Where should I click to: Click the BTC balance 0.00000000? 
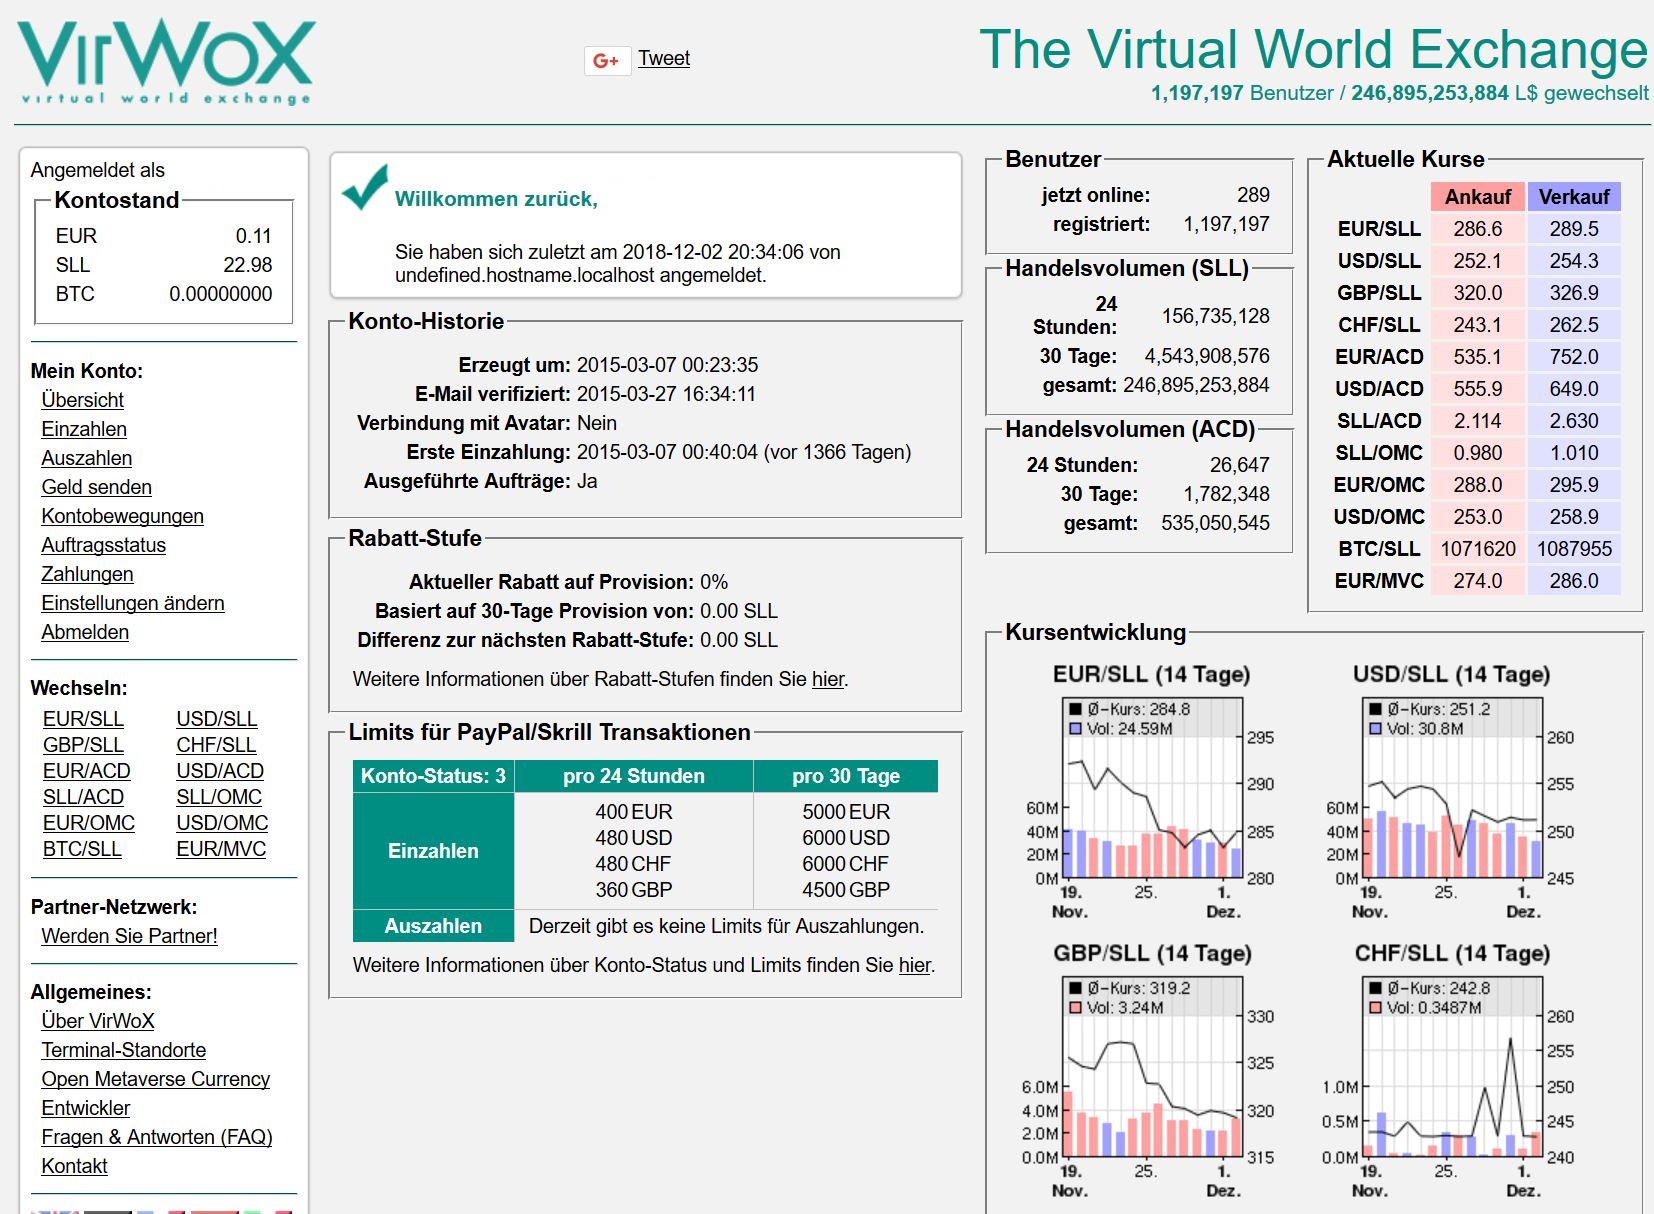220,294
